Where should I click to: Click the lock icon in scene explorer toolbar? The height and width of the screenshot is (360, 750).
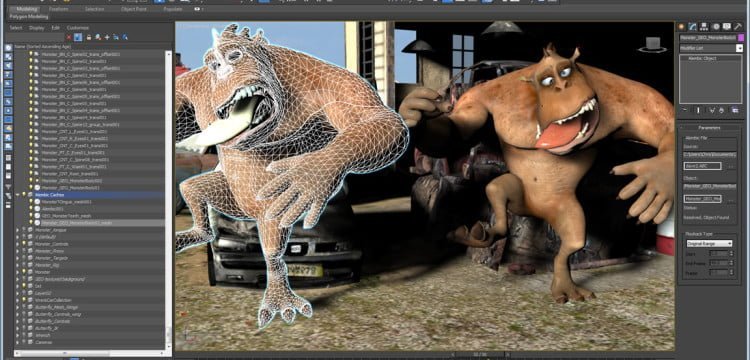coord(89,37)
